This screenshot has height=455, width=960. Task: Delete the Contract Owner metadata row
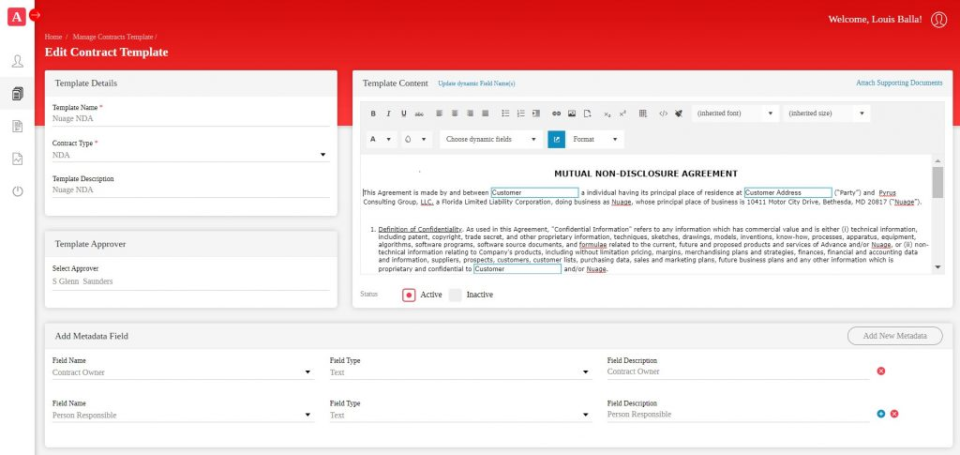point(881,371)
